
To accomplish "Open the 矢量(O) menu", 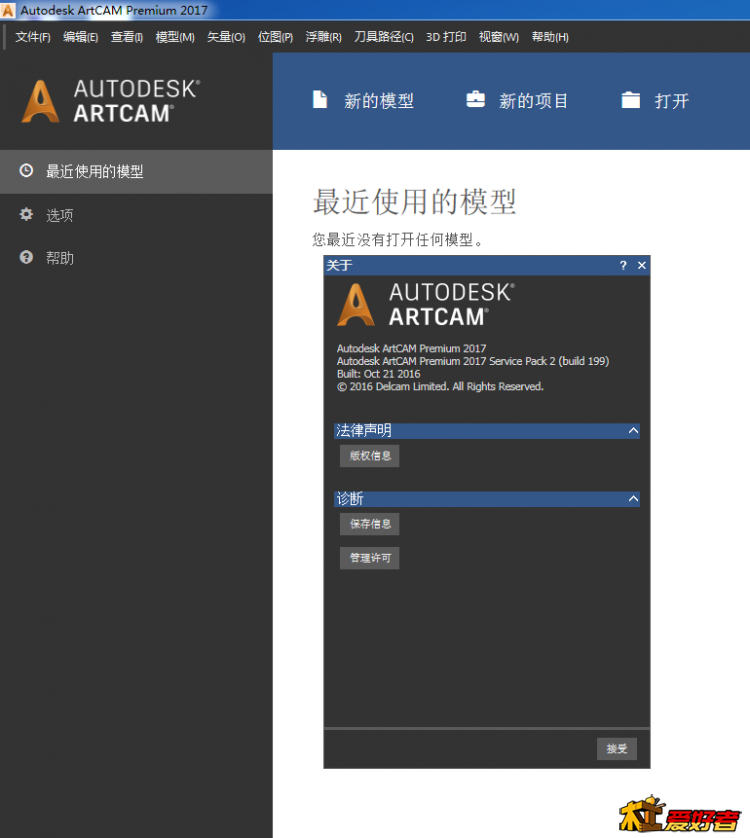I will point(226,37).
